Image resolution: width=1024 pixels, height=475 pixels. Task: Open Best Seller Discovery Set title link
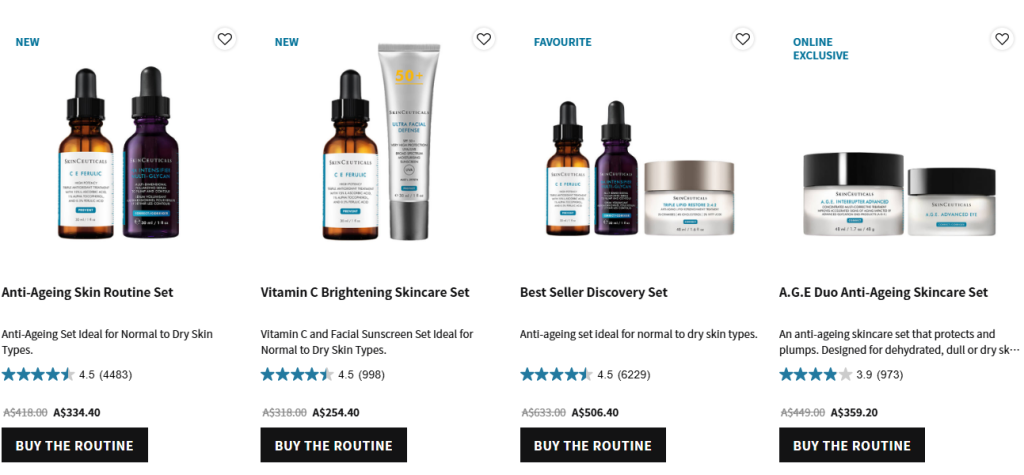coord(594,292)
